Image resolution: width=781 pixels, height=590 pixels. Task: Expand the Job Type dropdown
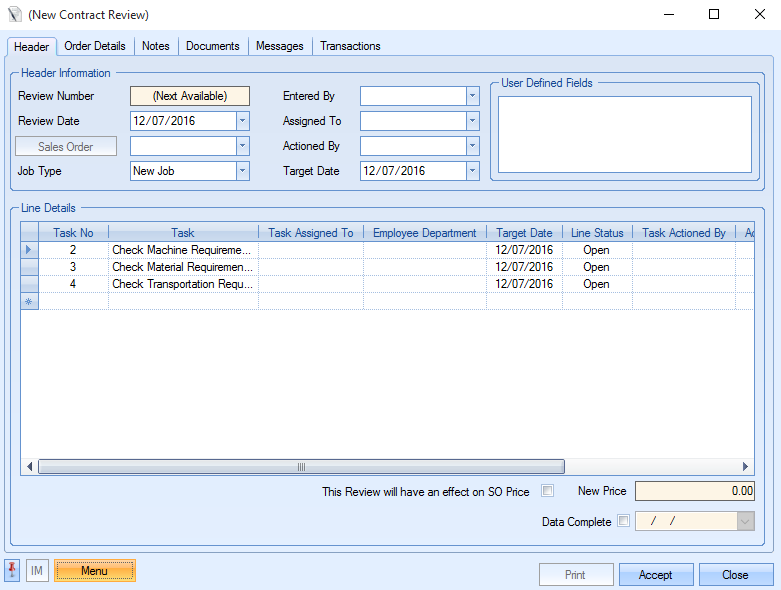[x=242, y=171]
